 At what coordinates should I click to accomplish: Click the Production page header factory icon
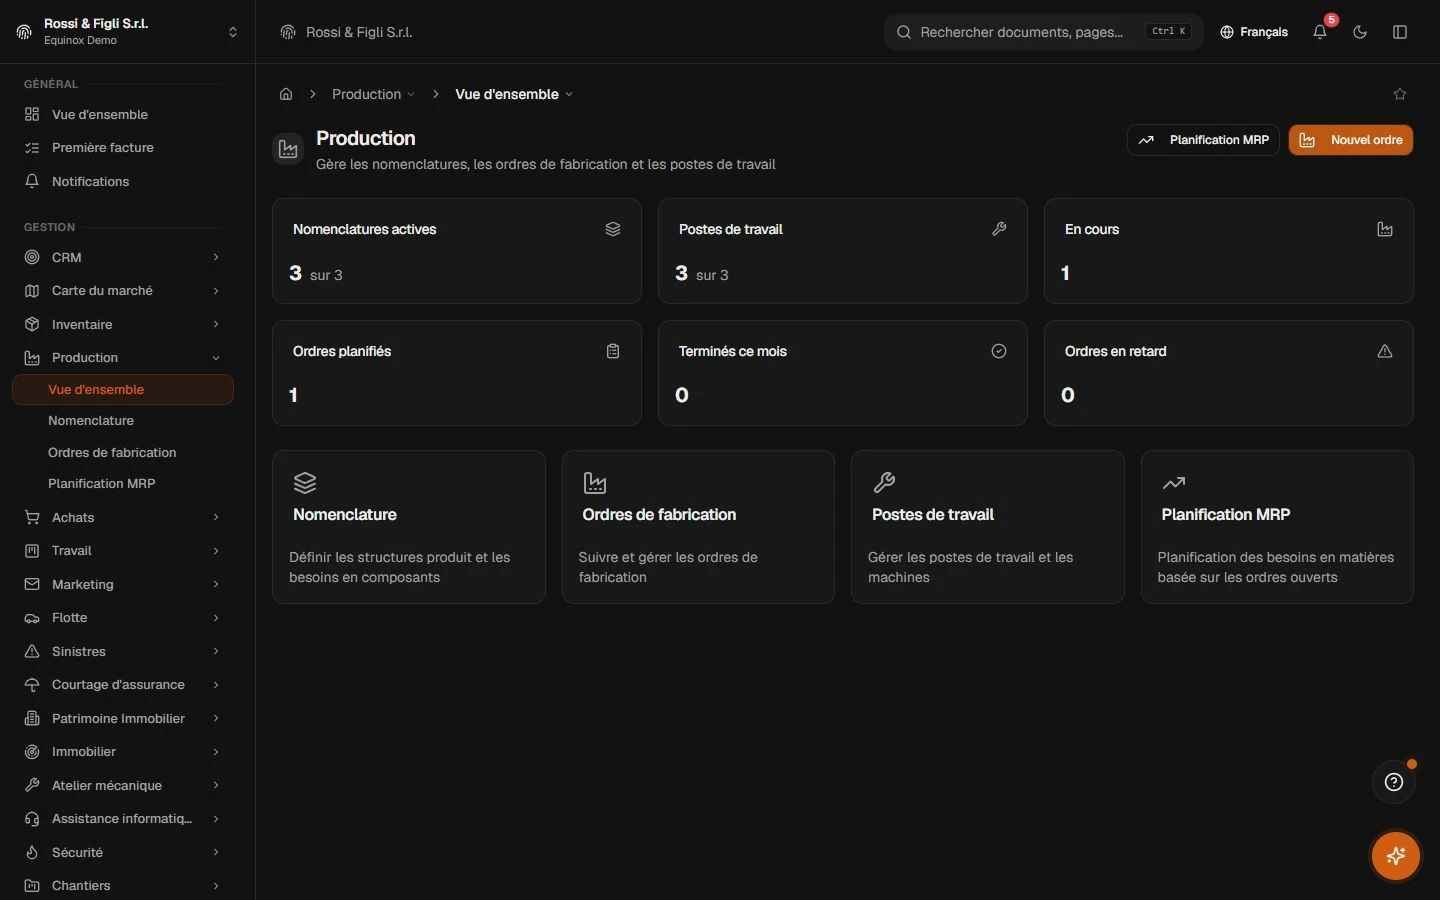pyautogui.click(x=288, y=150)
